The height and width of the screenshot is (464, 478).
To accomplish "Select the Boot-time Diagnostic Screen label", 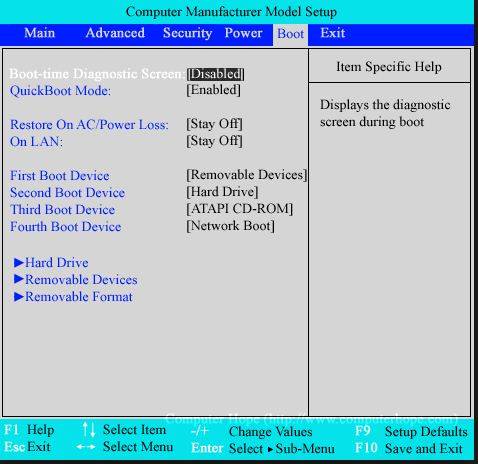I will [x=97, y=74].
